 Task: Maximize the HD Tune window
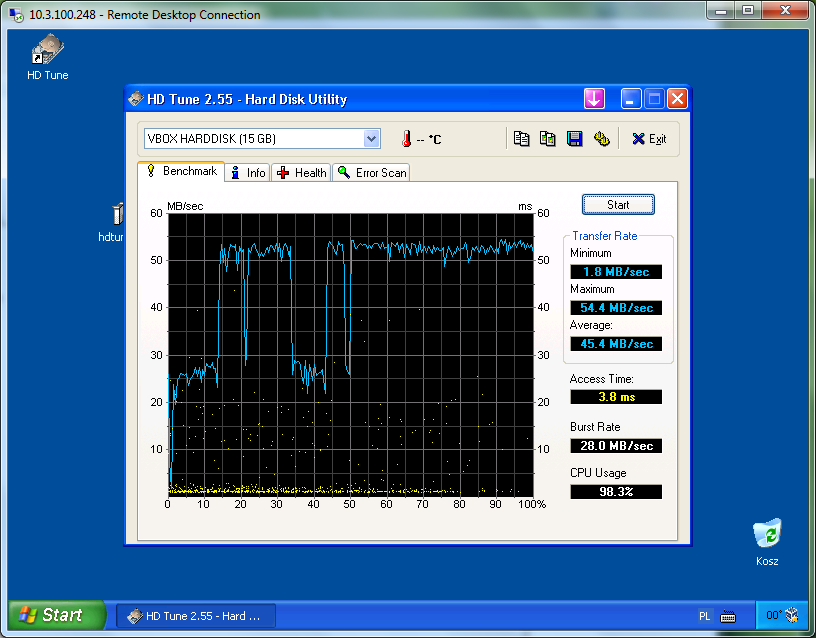click(654, 98)
